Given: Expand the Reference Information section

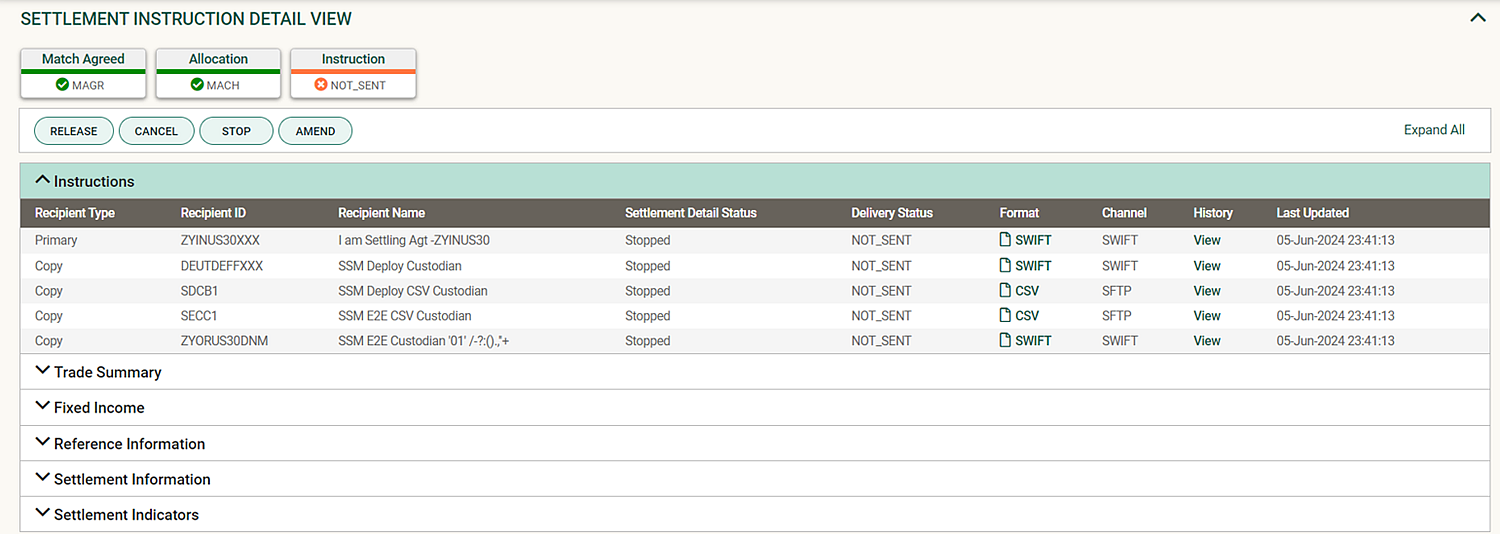Looking at the screenshot, I should (42, 443).
